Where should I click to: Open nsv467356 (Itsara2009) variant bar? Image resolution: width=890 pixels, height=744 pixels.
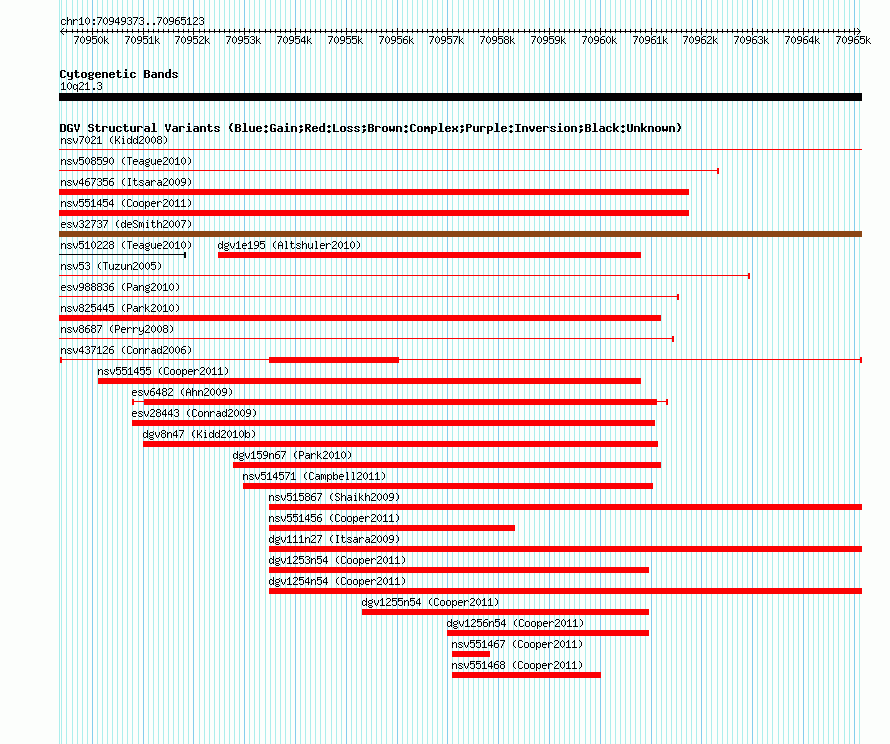pos(374,192)
